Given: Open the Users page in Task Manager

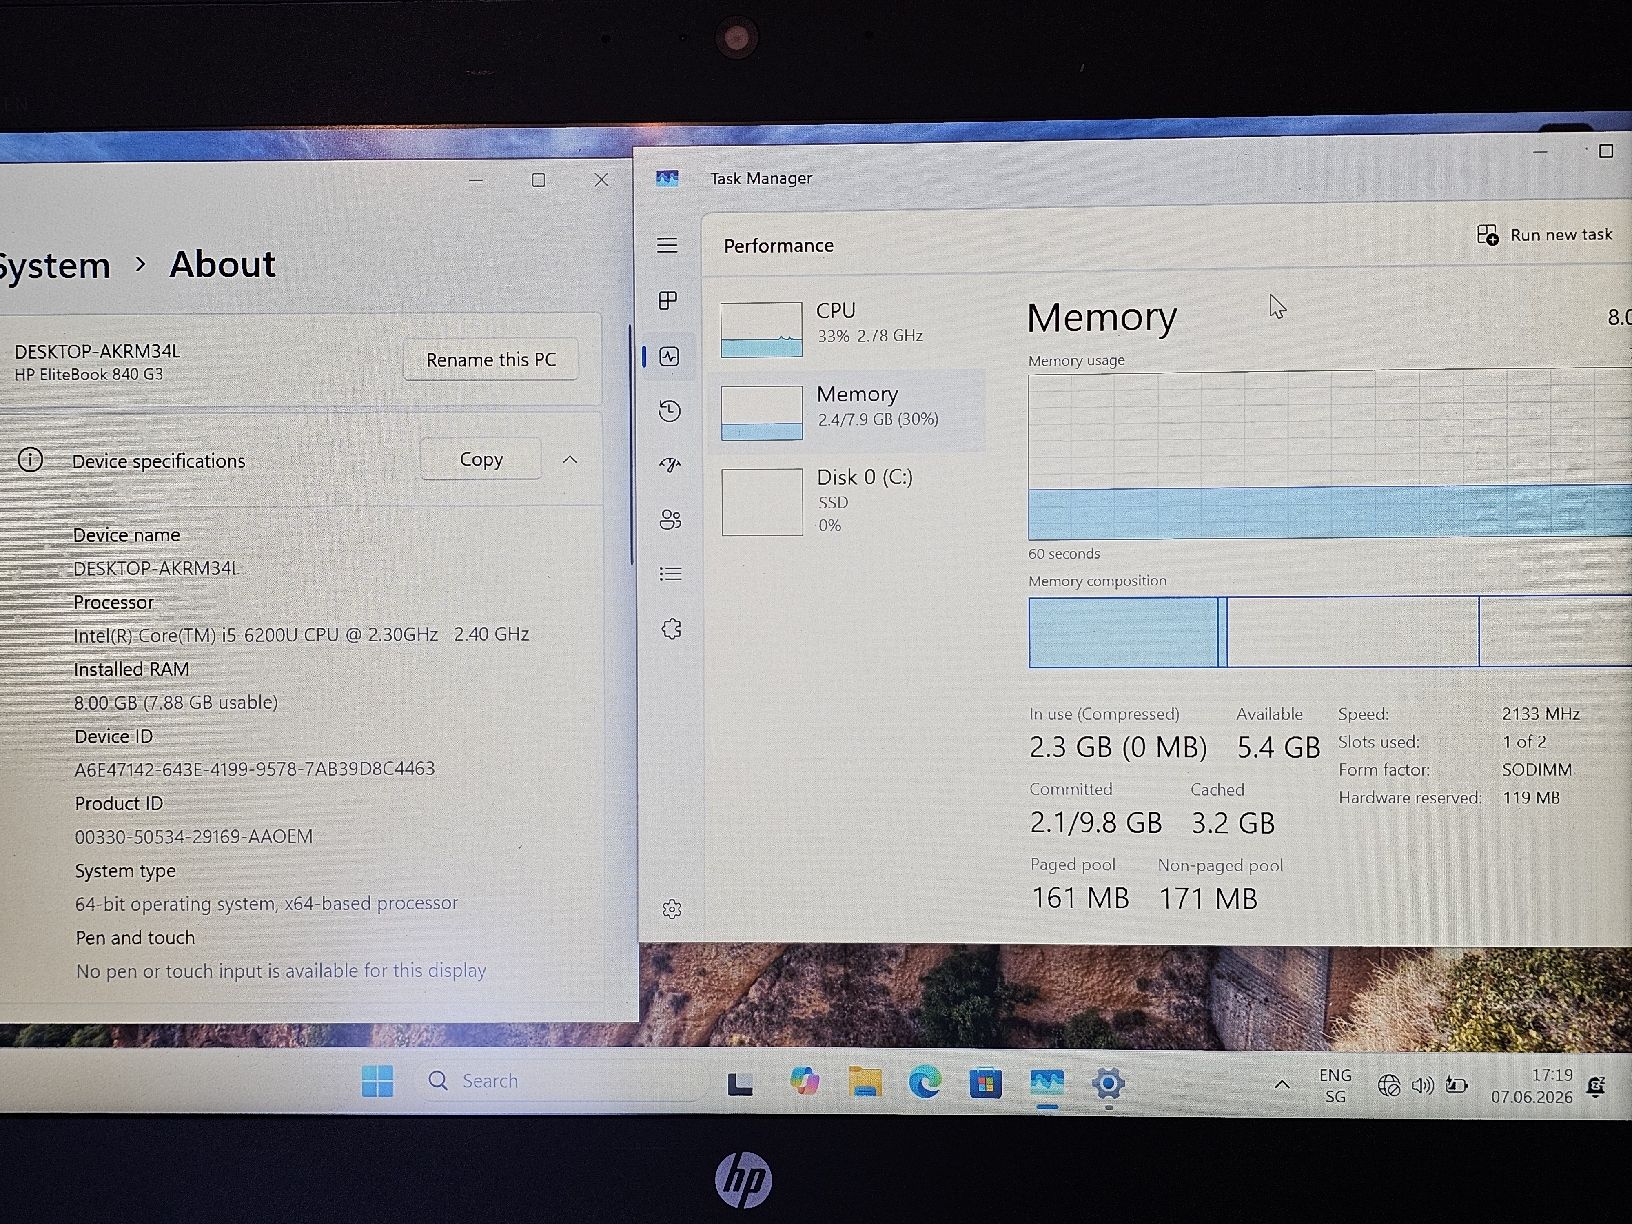Looking at the screenshot, I should (x=671, y=519).
